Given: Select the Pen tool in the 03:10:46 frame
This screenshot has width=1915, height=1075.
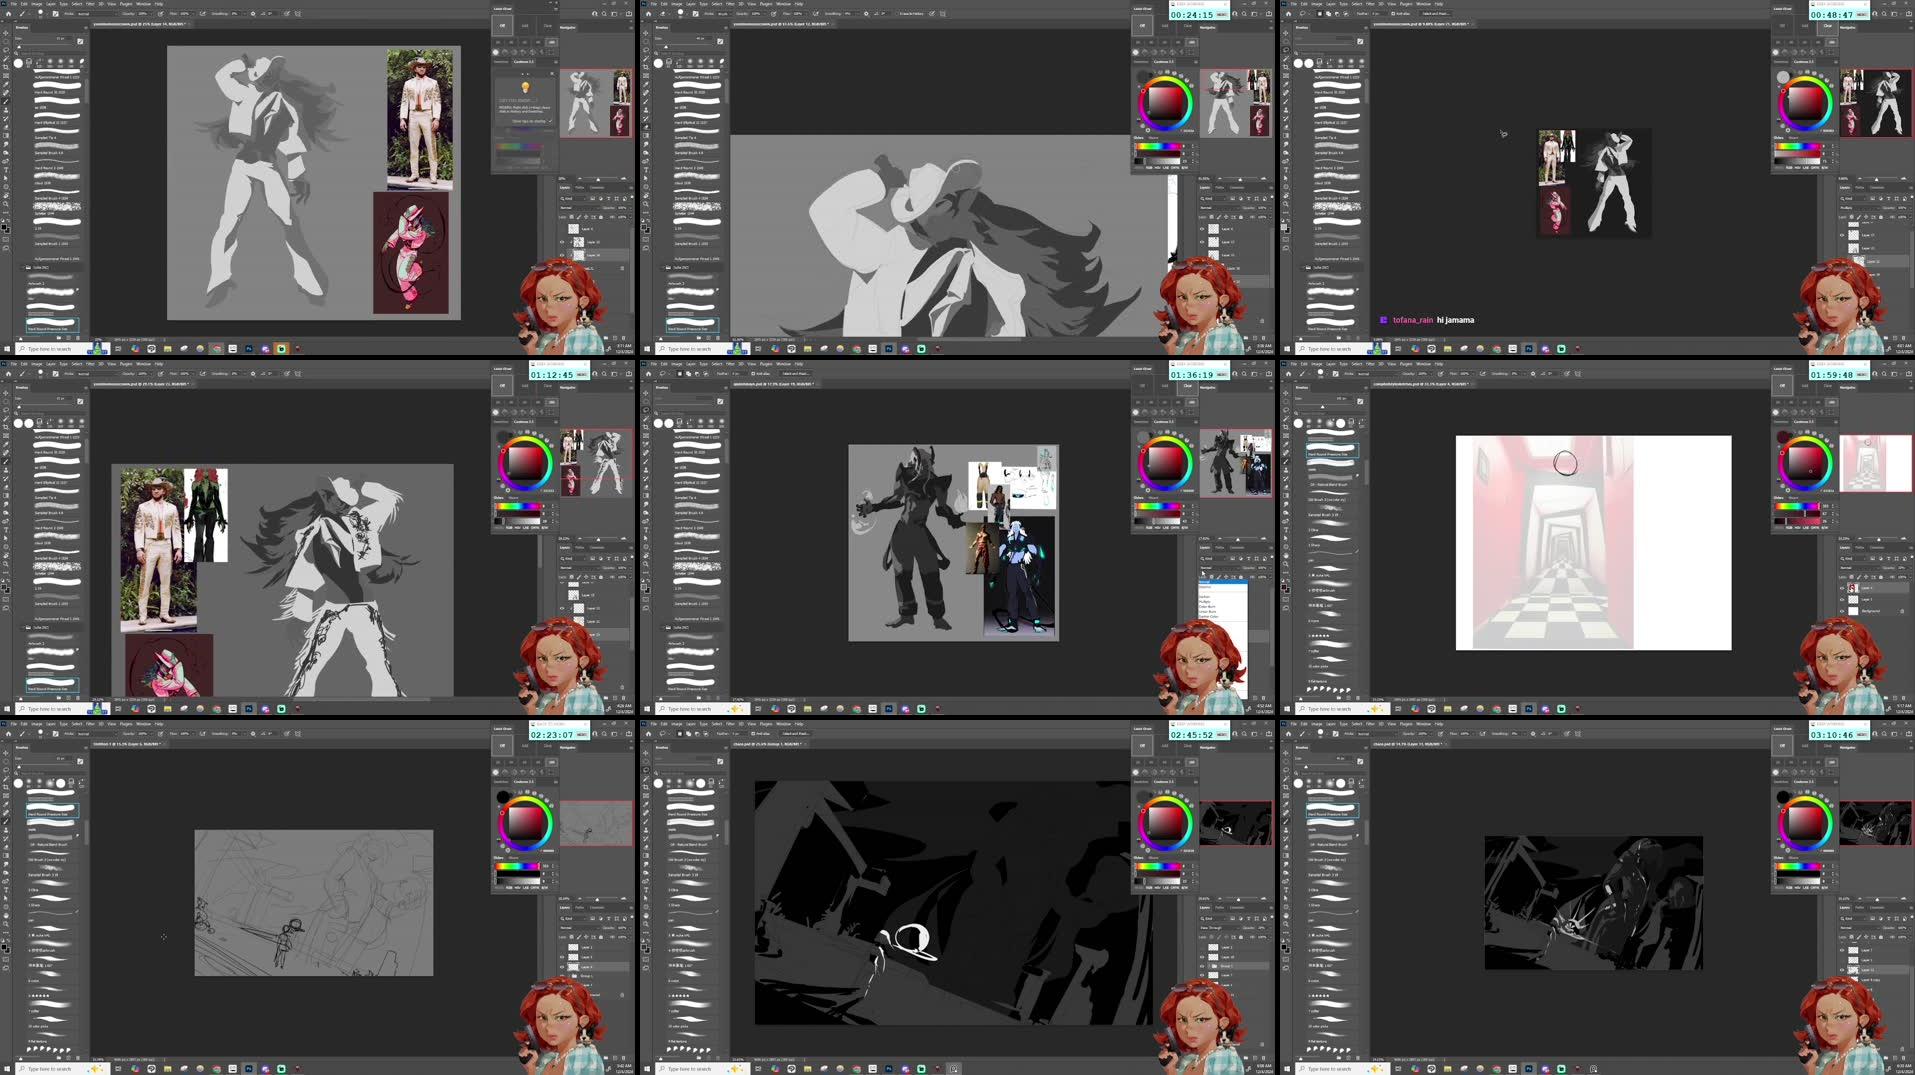Looking at the screenshot, I should point(1286,880).
